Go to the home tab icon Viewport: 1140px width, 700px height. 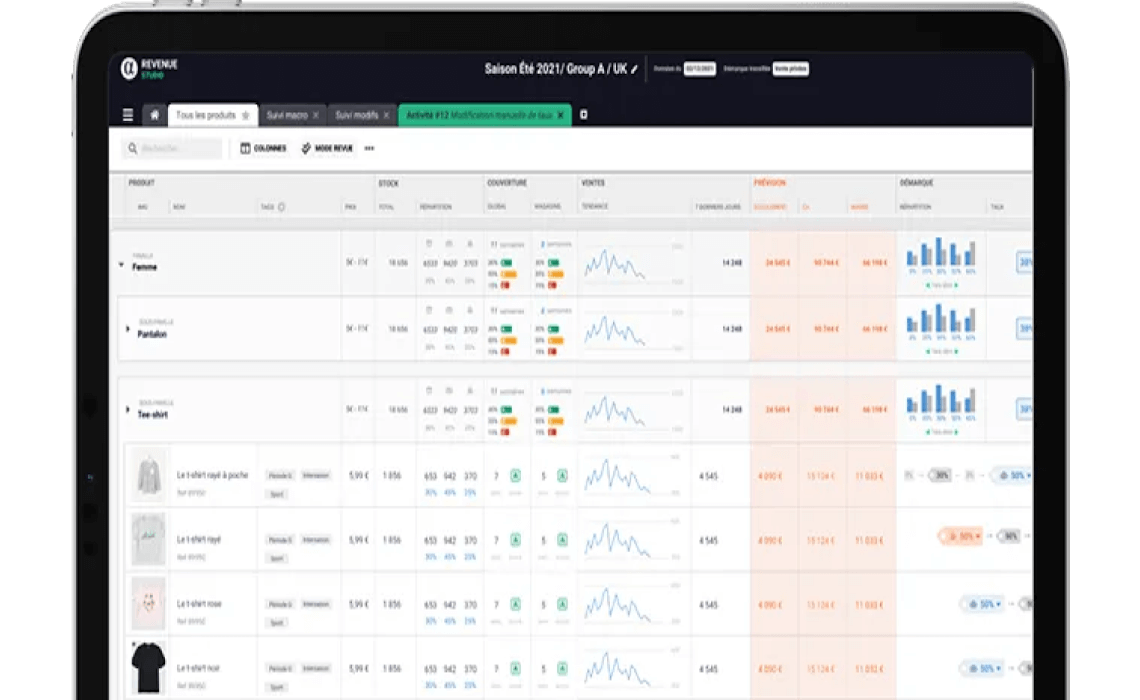154,115
